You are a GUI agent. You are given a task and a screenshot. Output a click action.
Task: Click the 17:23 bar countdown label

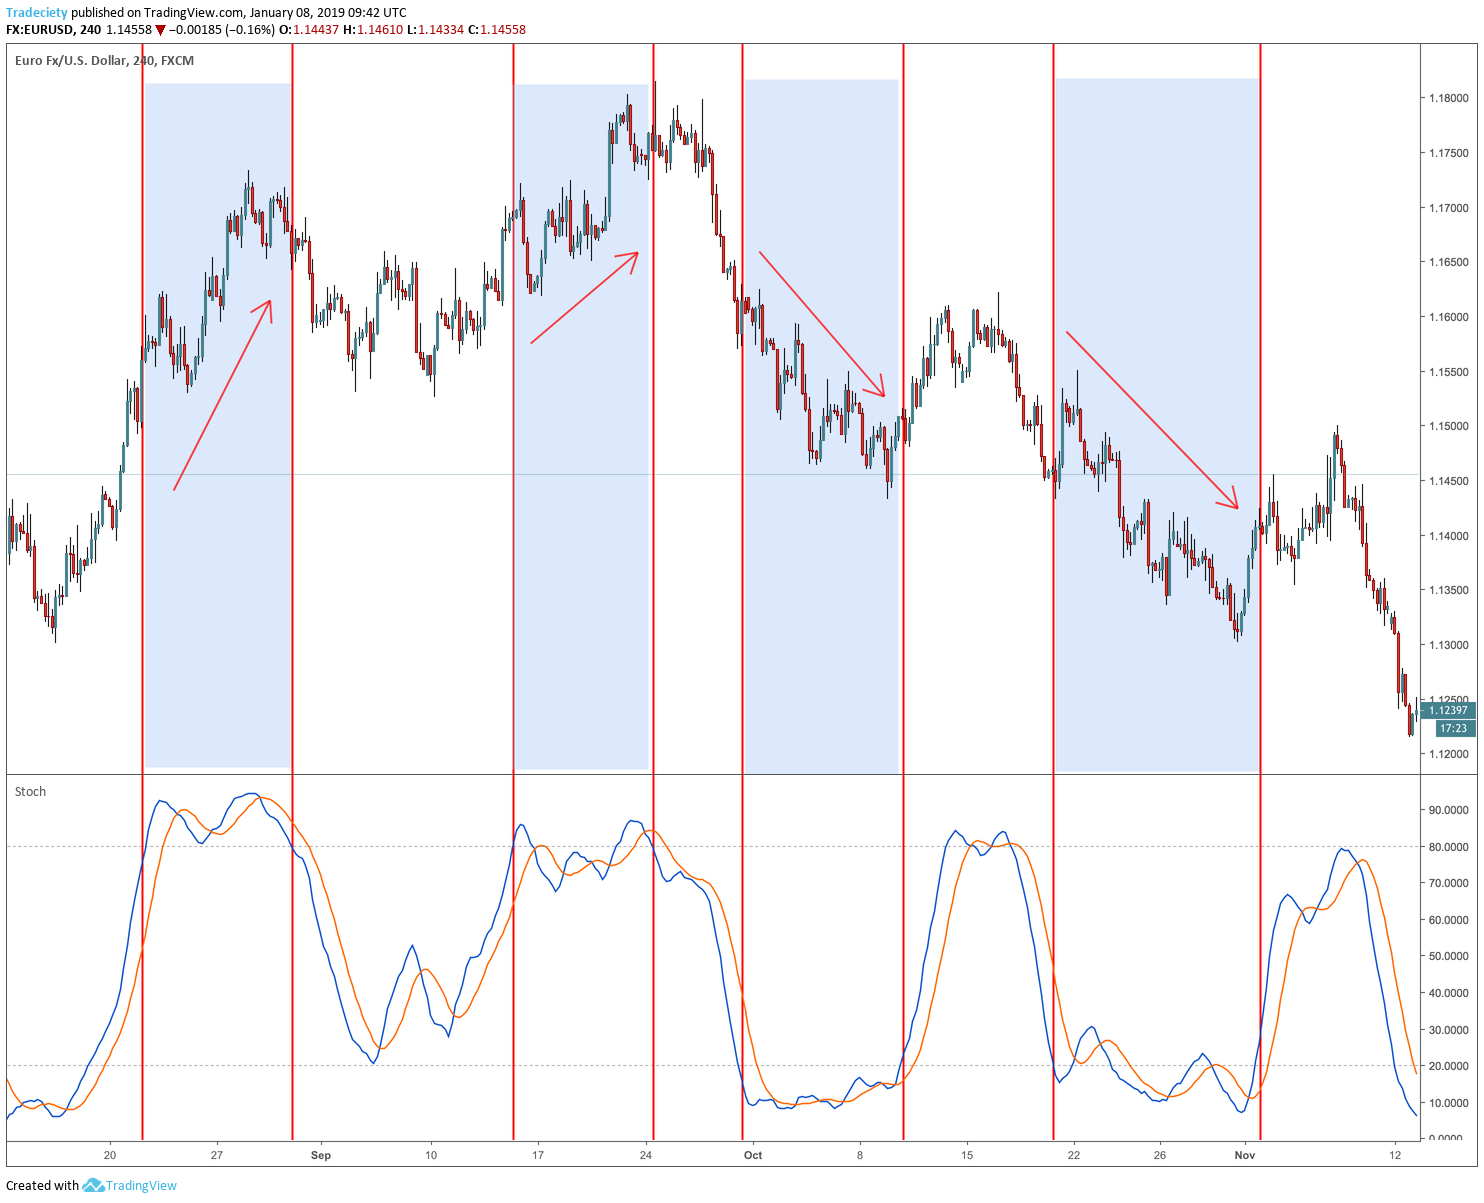coord(1453,729)
